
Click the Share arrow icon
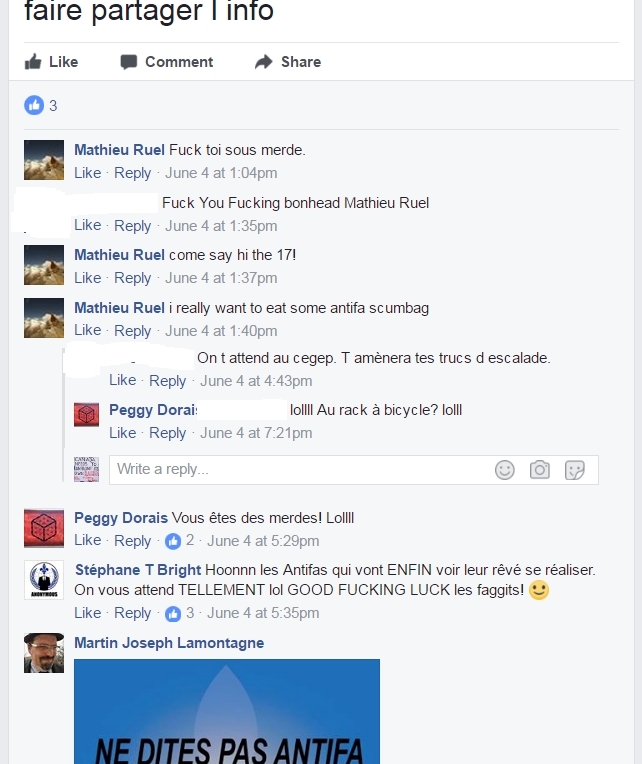click(264, 62)
